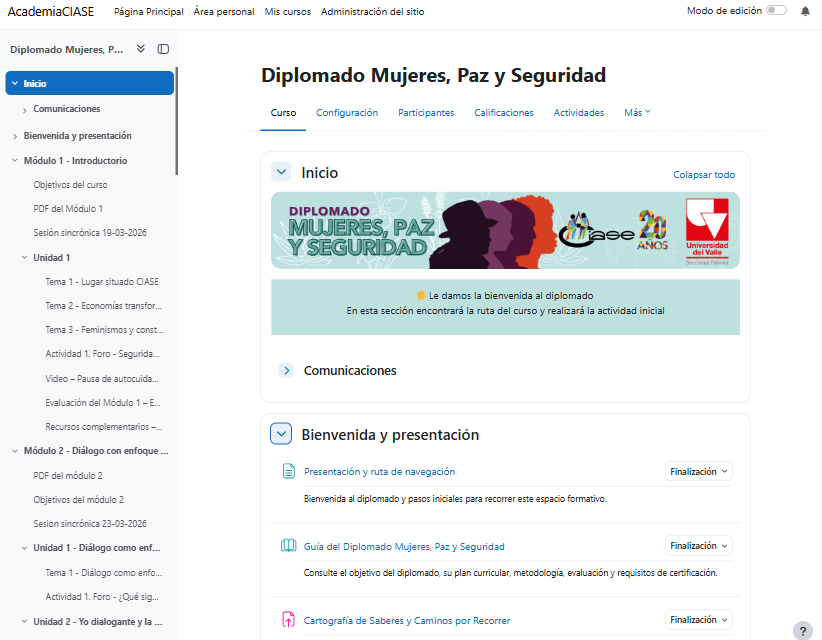The height and width of the screenshot is (640, 822).
Task: Expand Comunicaciones chevron in course index
Action: (25, 110)
